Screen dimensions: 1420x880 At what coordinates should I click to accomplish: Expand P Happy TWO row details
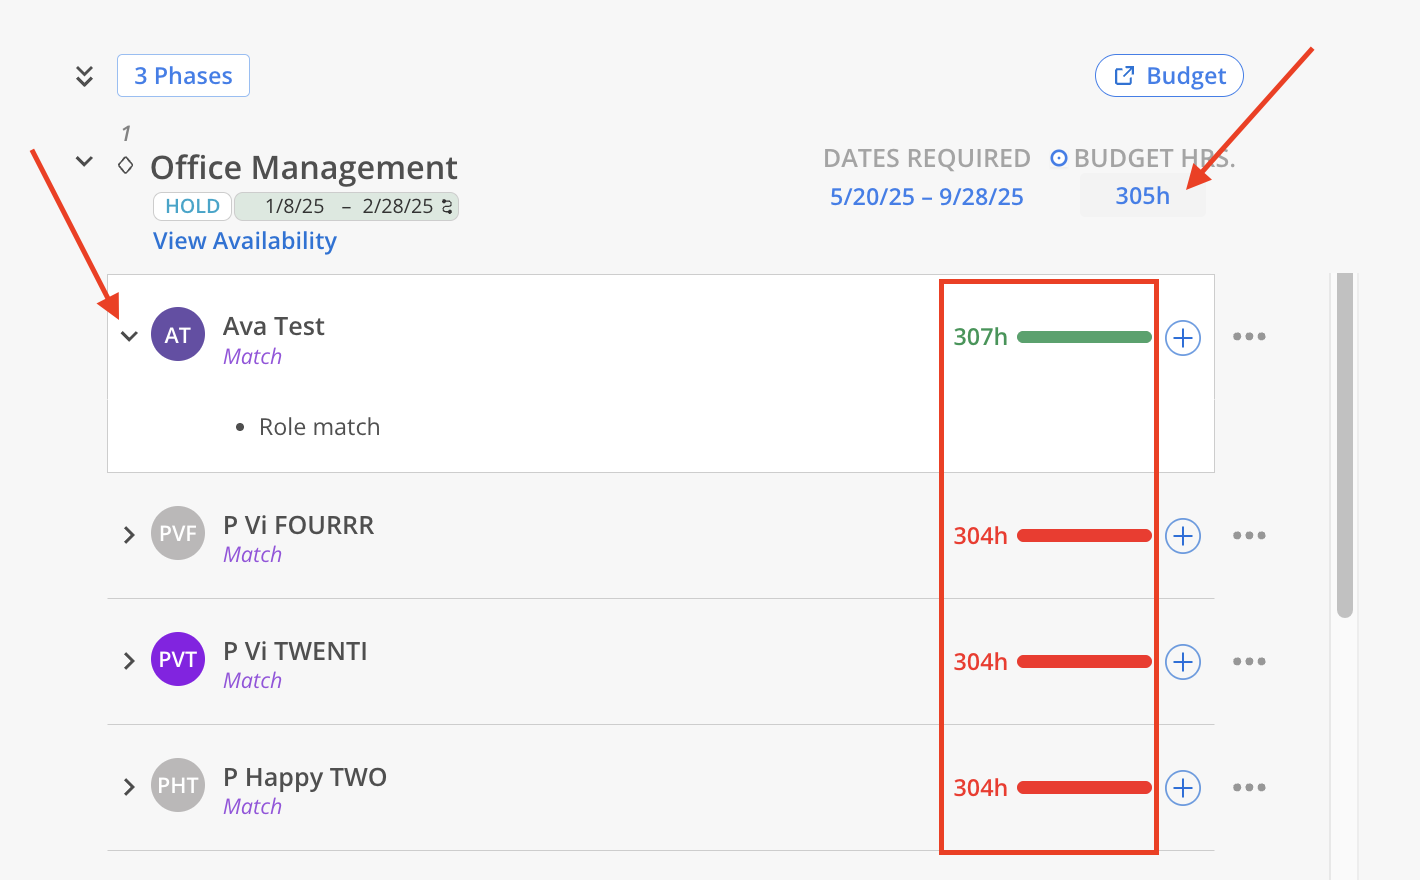[x=129, y=787]
